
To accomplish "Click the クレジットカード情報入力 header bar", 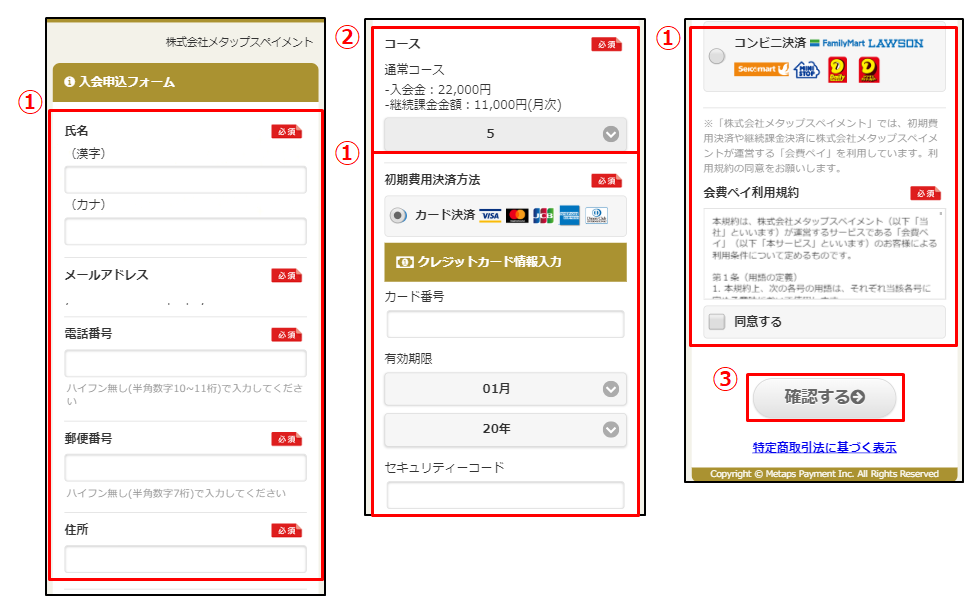I will click(x=505, y=262).
